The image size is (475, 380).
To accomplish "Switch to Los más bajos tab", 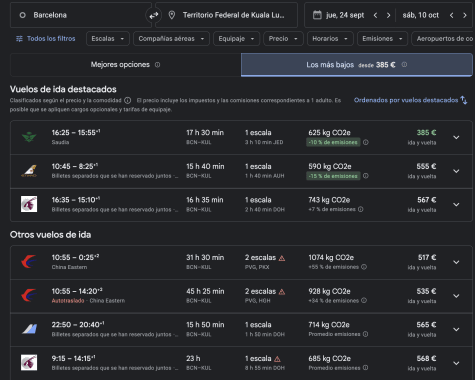I will tap(357, 65).
